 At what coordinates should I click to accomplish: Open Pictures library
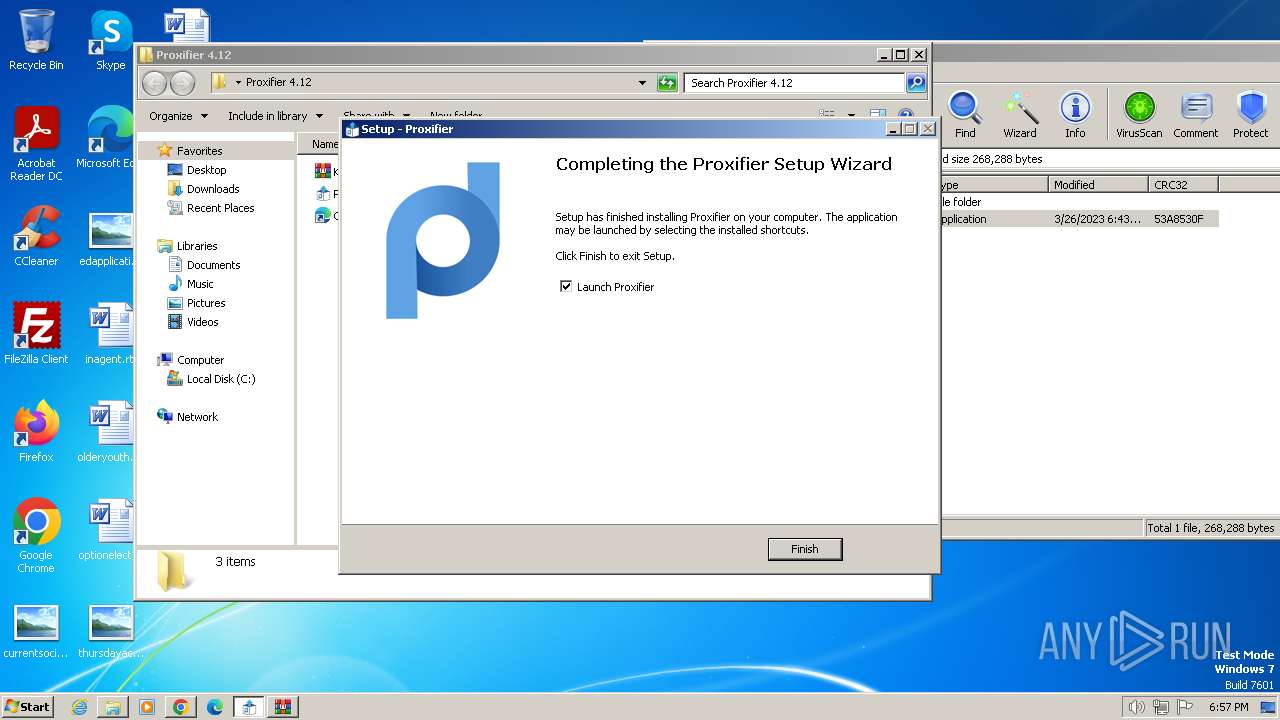point(205,303)
